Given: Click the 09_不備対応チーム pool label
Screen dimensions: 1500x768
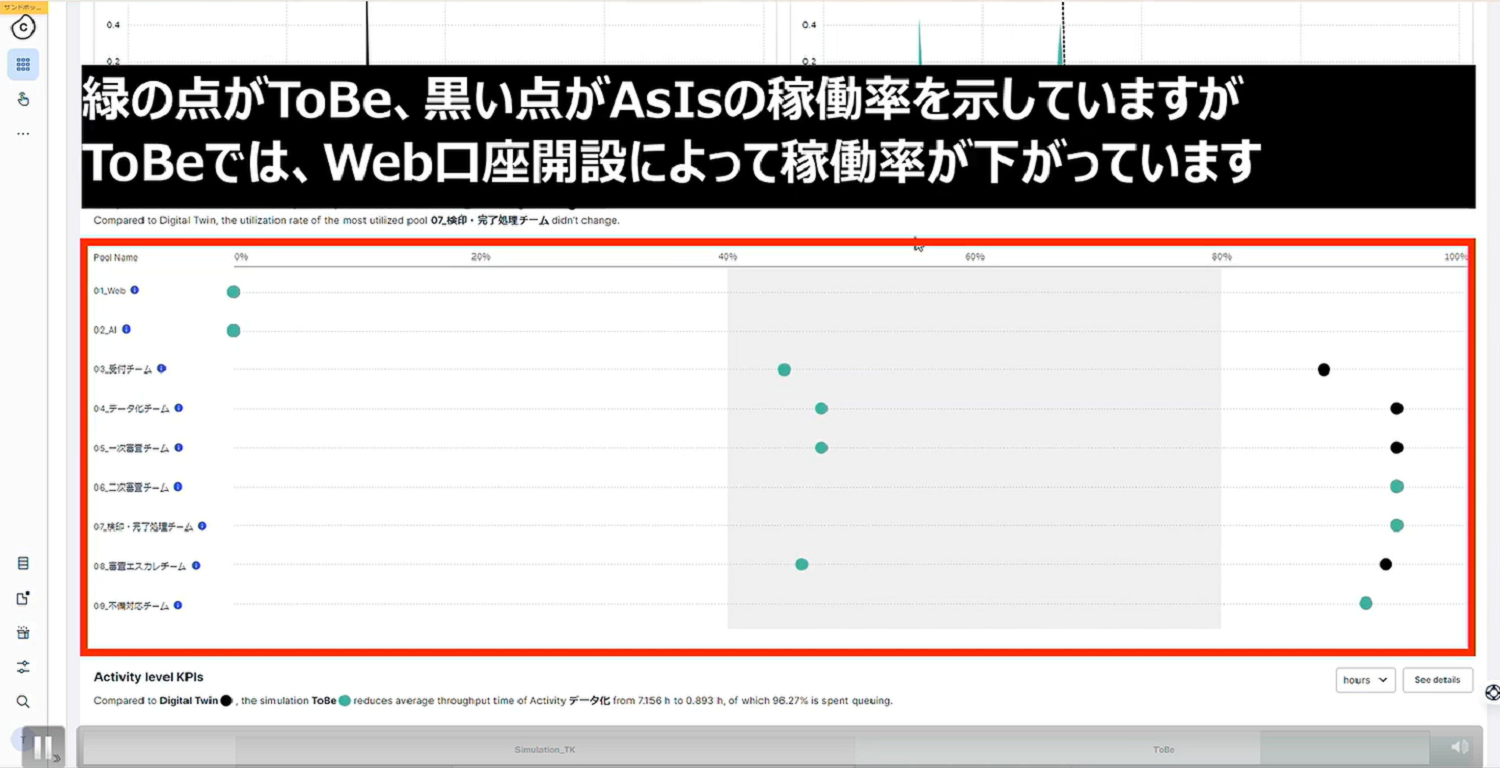Looking at the screenshot, I should tap(132, 606).
